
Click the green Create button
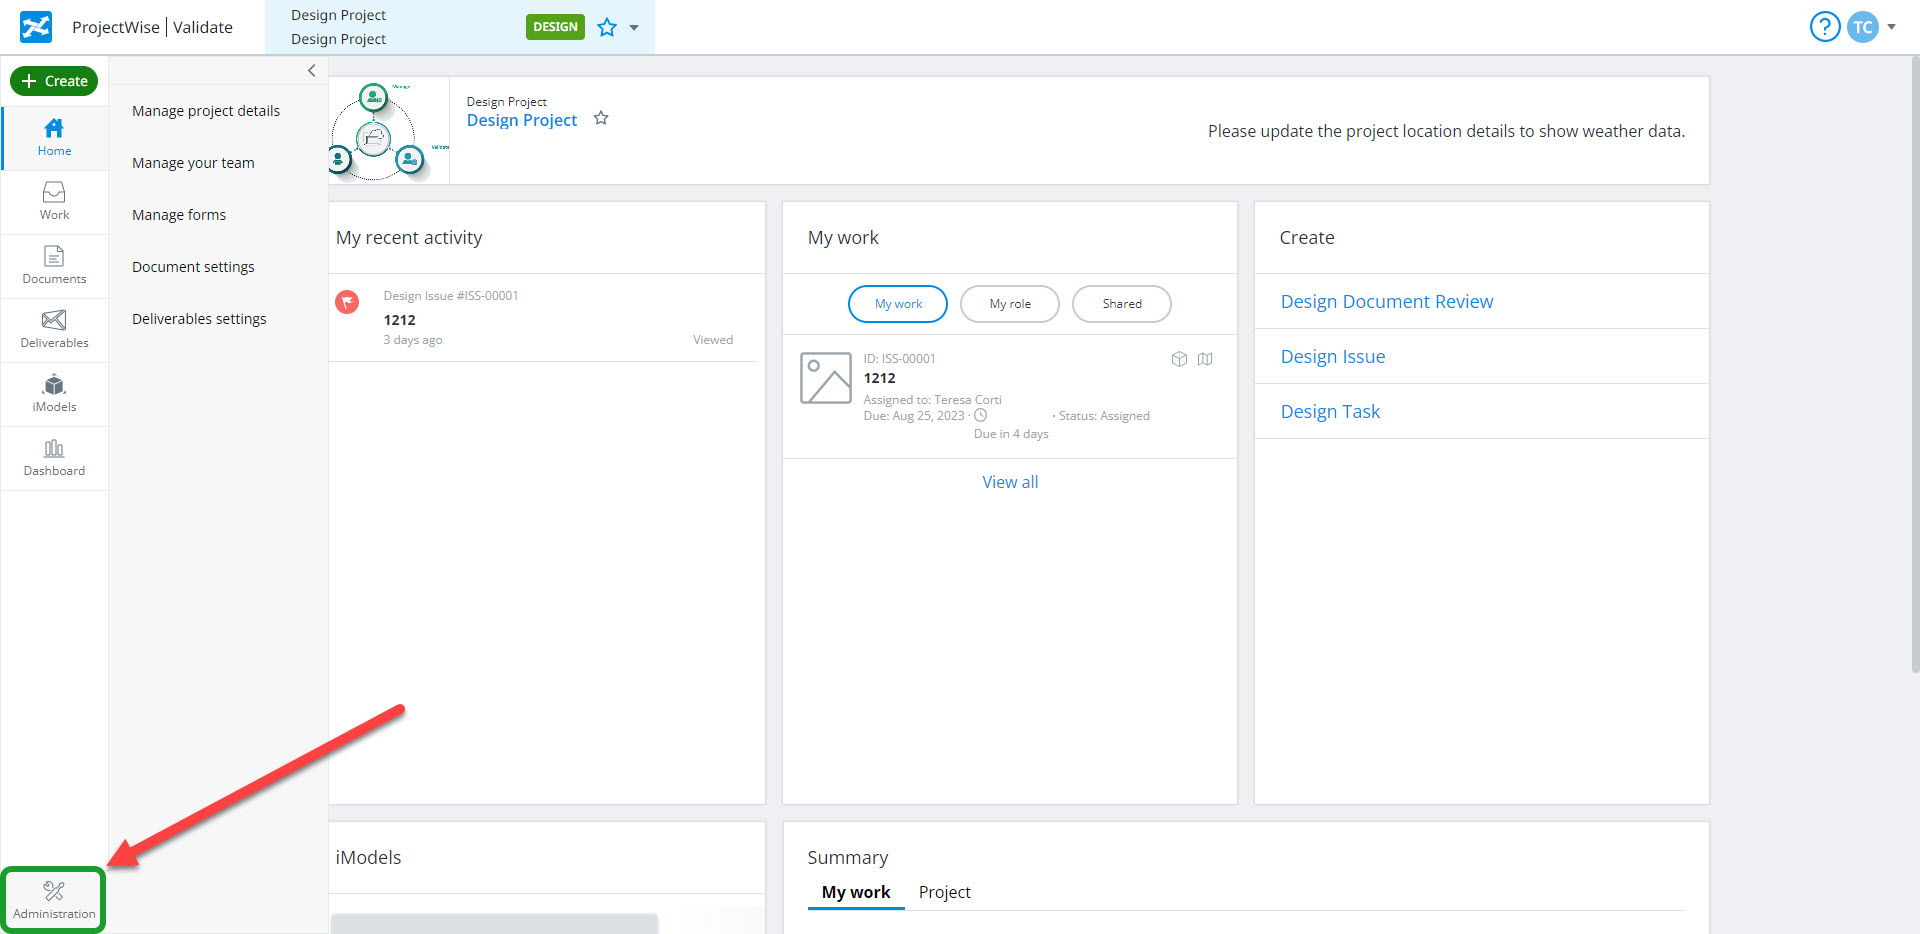(x=54, y=81)
